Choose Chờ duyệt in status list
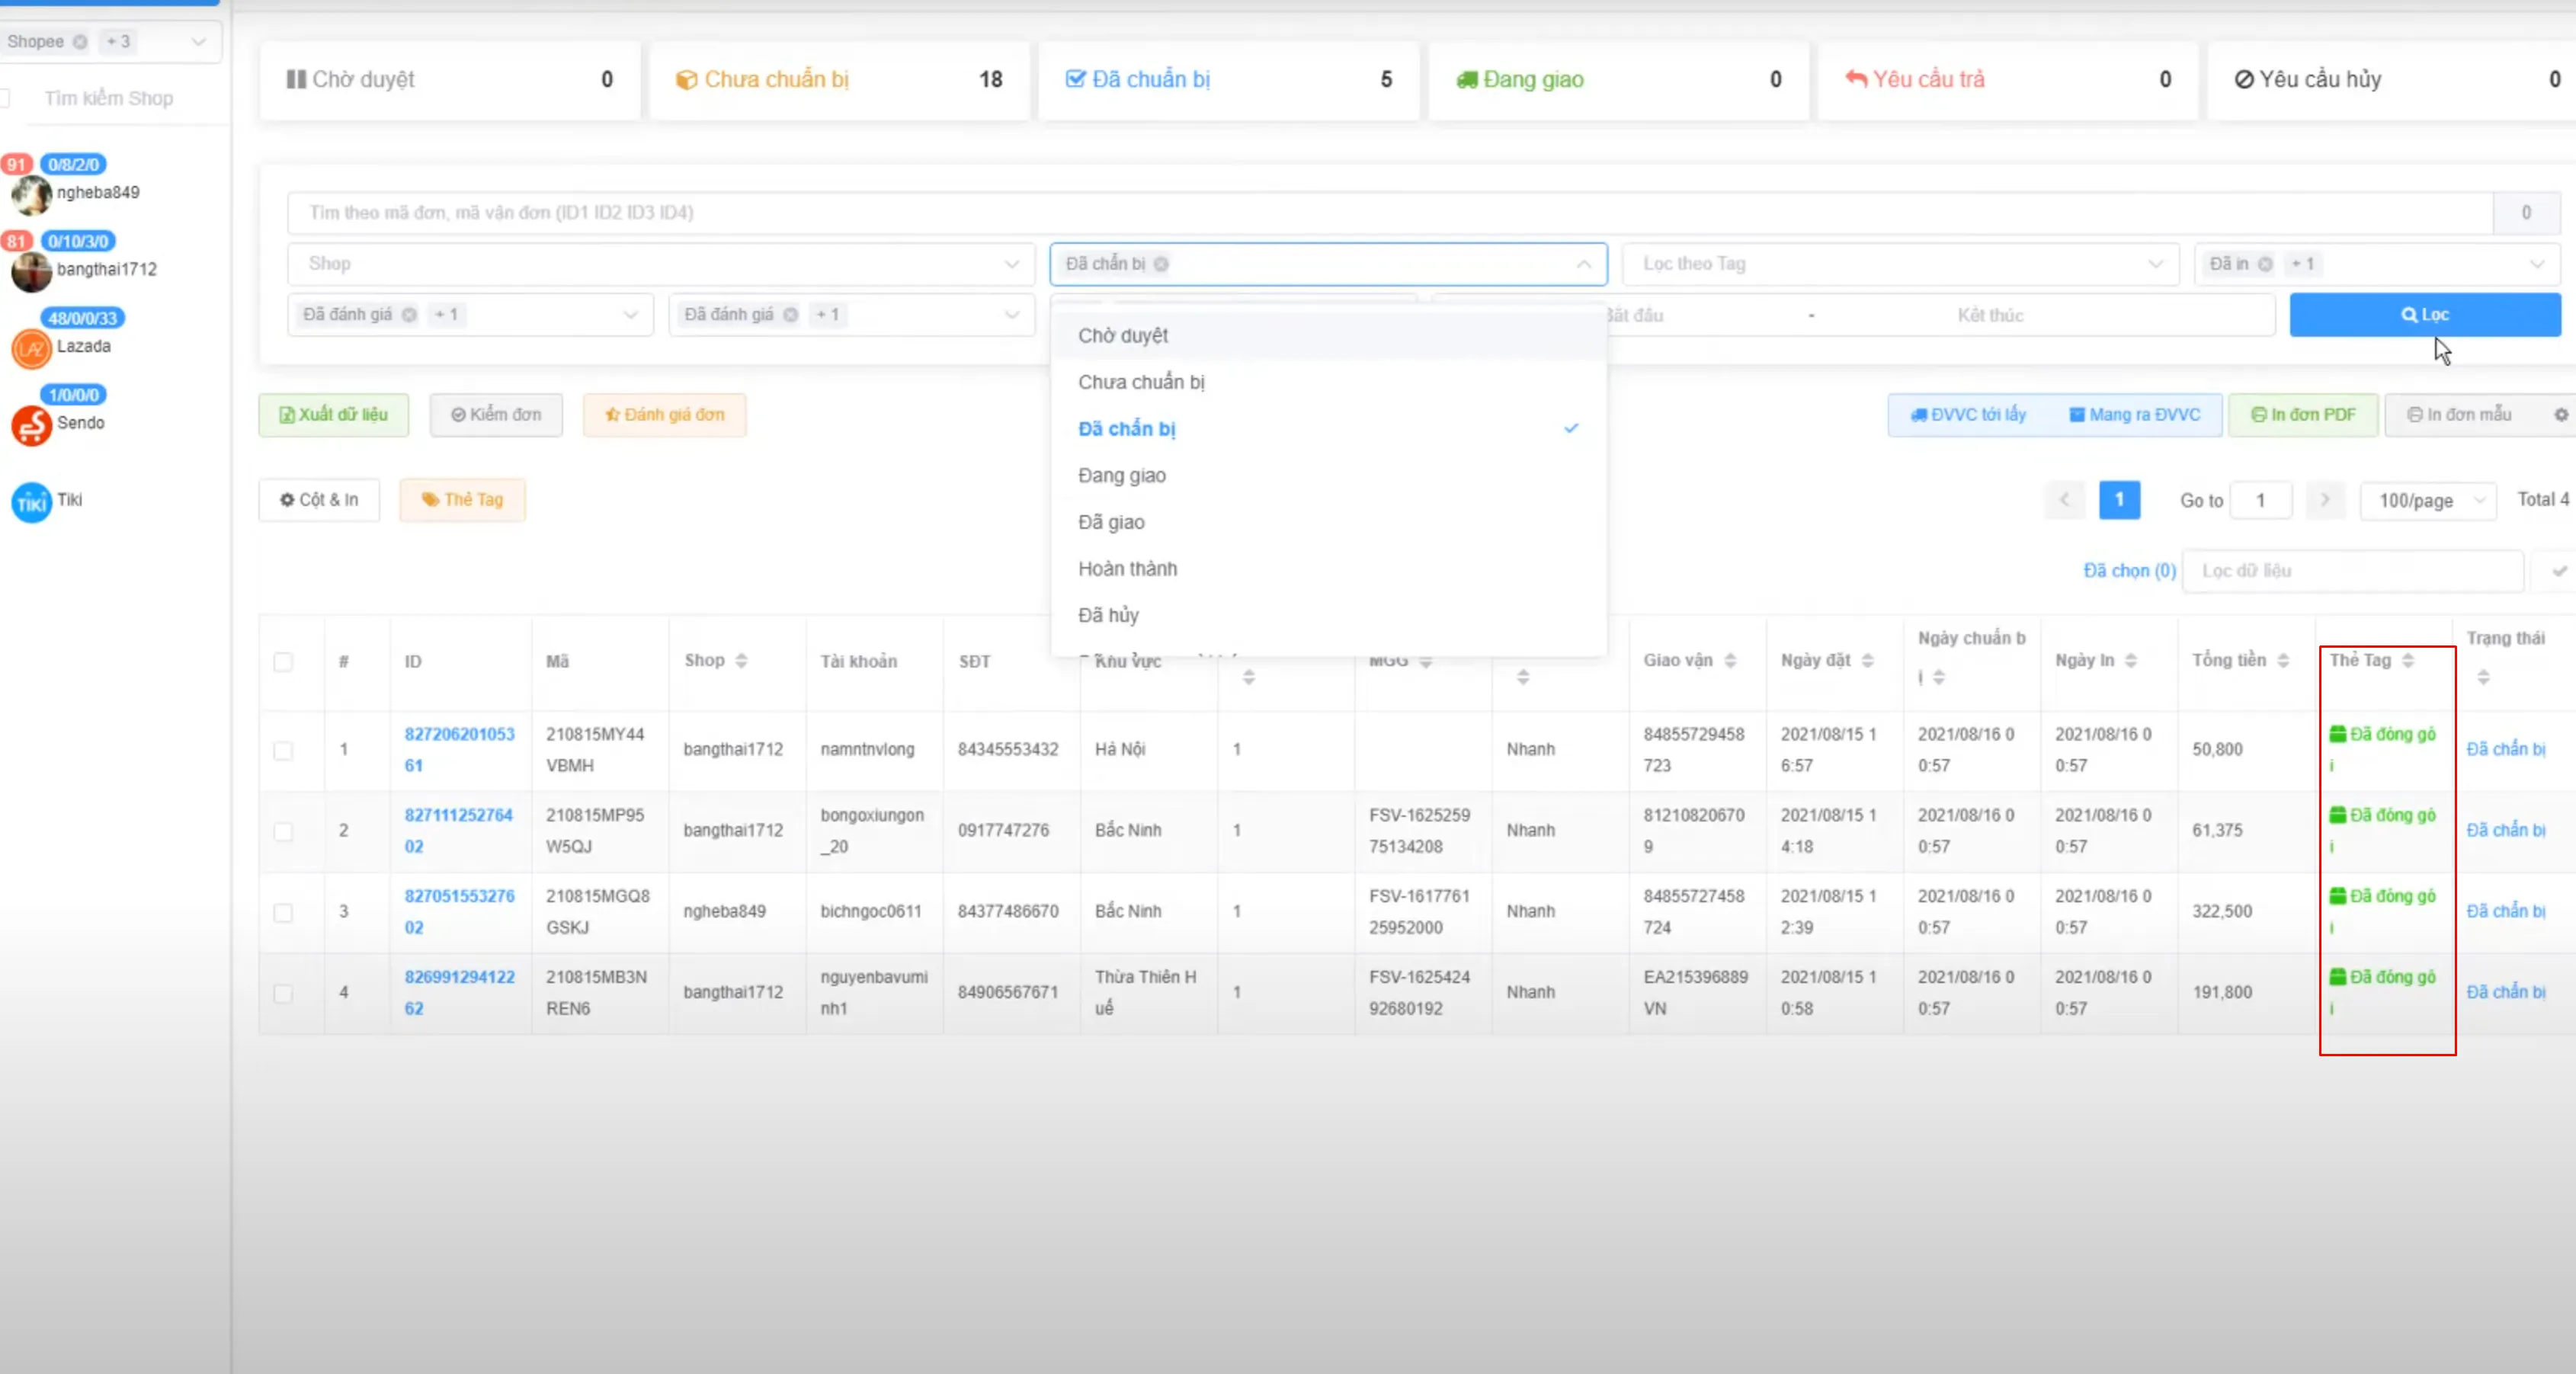 coord(1329,336)
